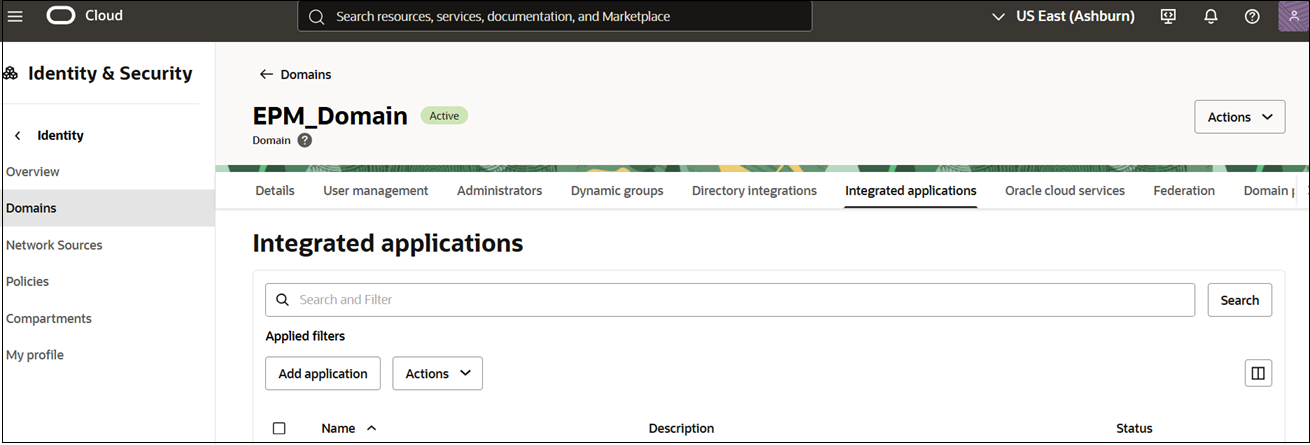Tick the select-all checkbox in table header

point(279,428)
